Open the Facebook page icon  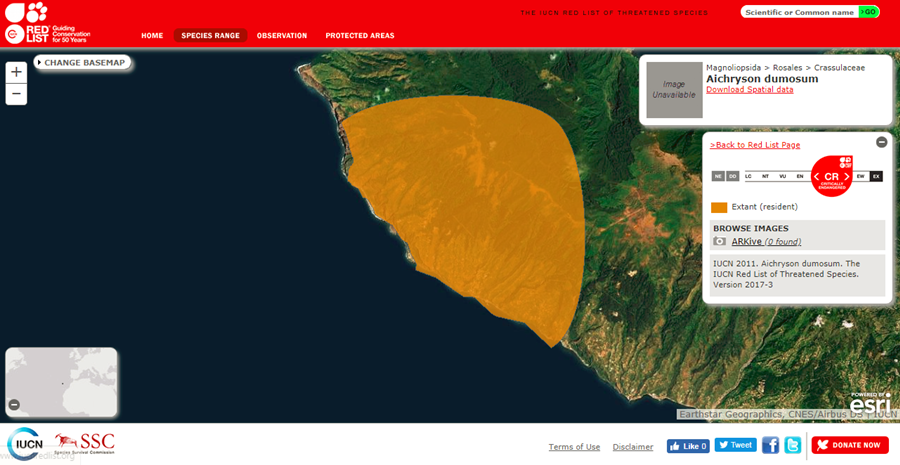click(770, 445)
